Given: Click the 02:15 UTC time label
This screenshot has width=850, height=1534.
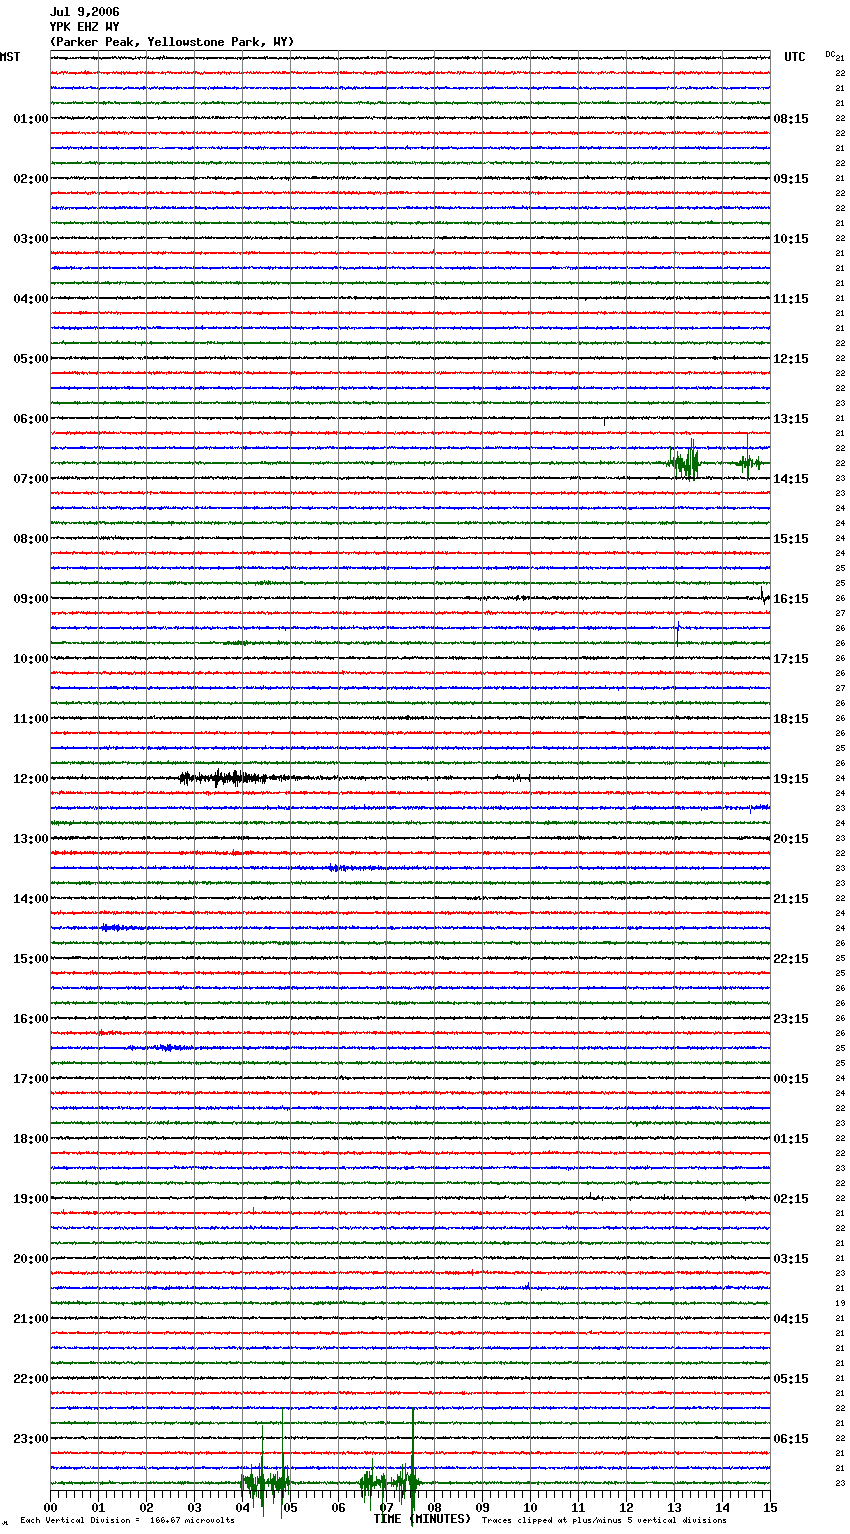Looking at the screenshot, I should tap(791, 1199).
